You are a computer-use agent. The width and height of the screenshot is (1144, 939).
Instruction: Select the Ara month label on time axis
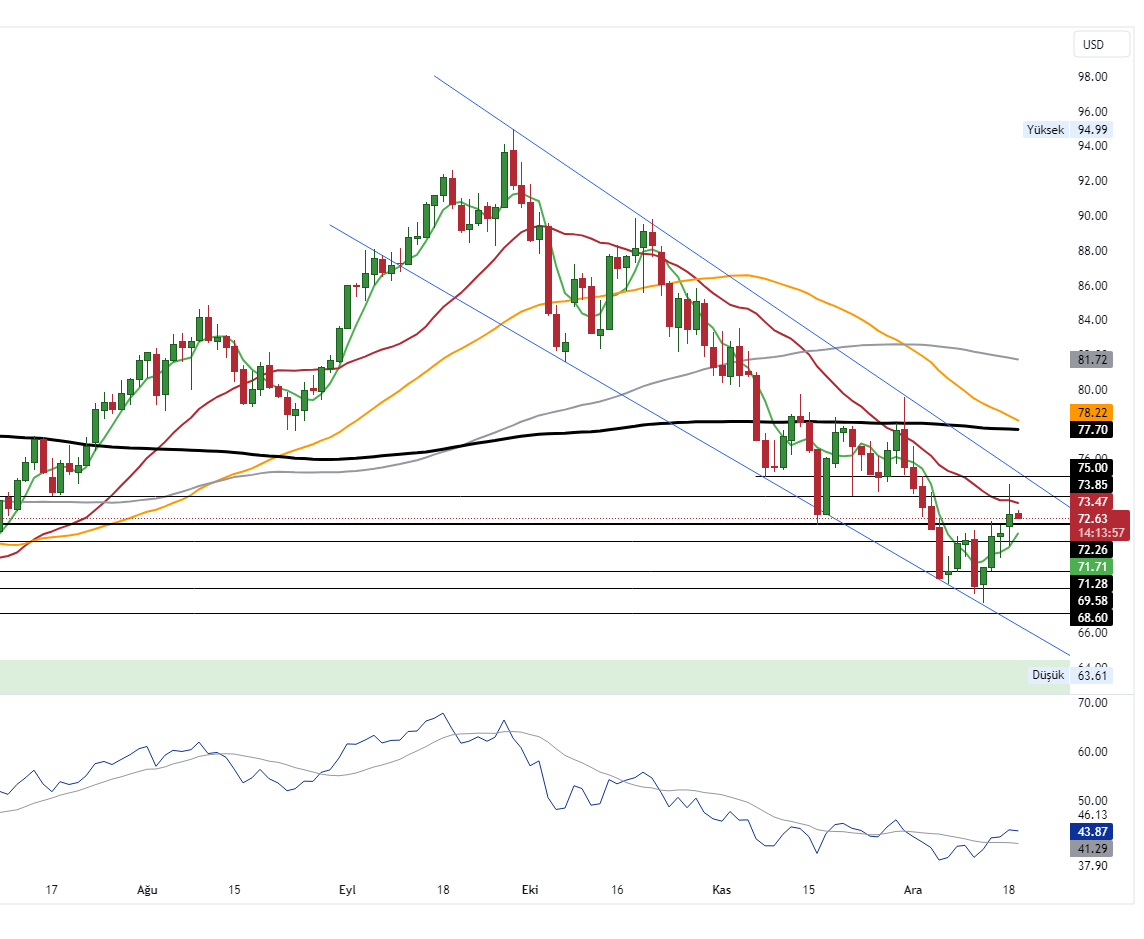point(912,889)
